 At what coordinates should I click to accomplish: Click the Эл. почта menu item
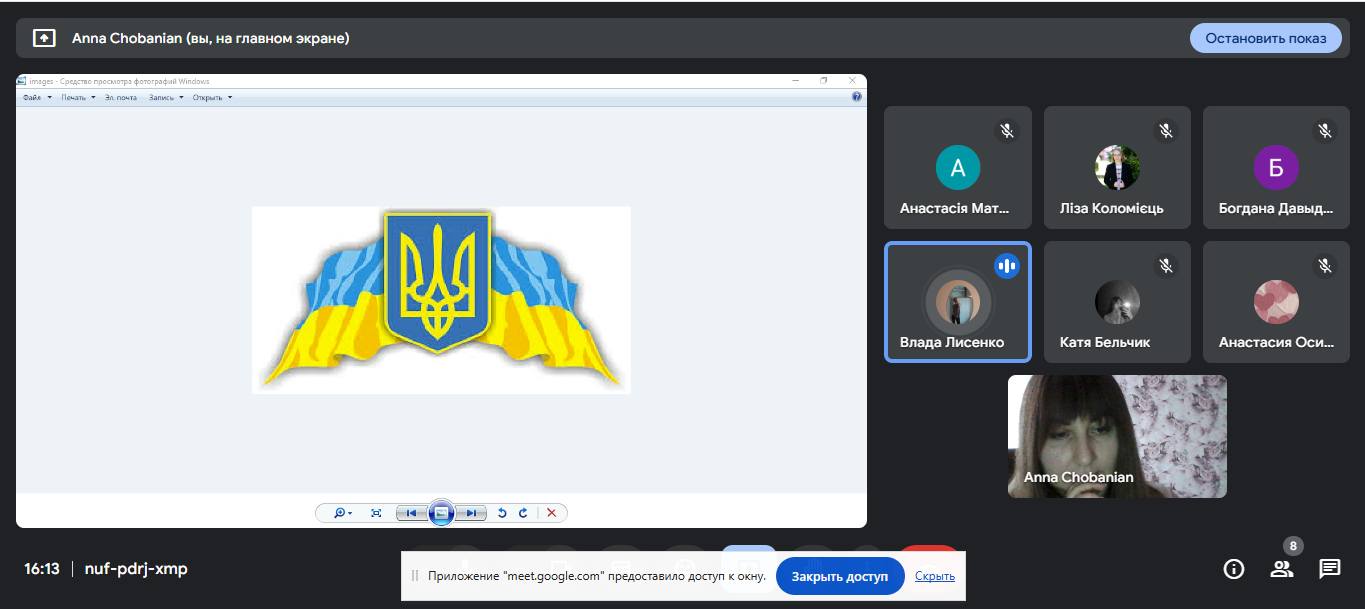pyautogui.click(x=120, y=97)
